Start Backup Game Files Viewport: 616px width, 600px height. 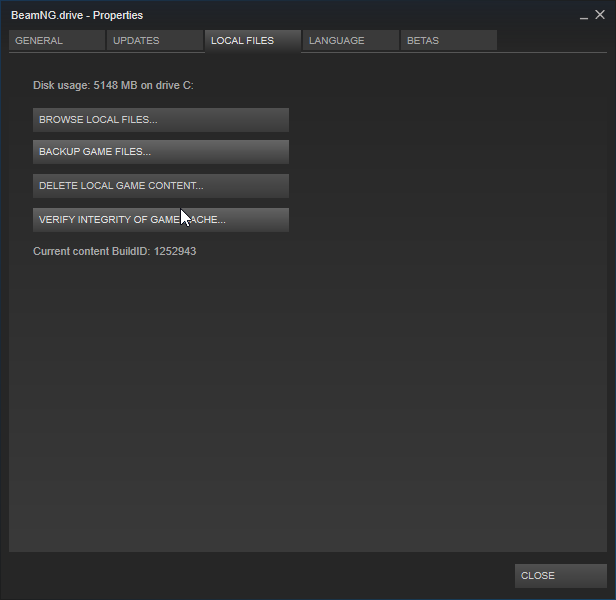[161, 152]
